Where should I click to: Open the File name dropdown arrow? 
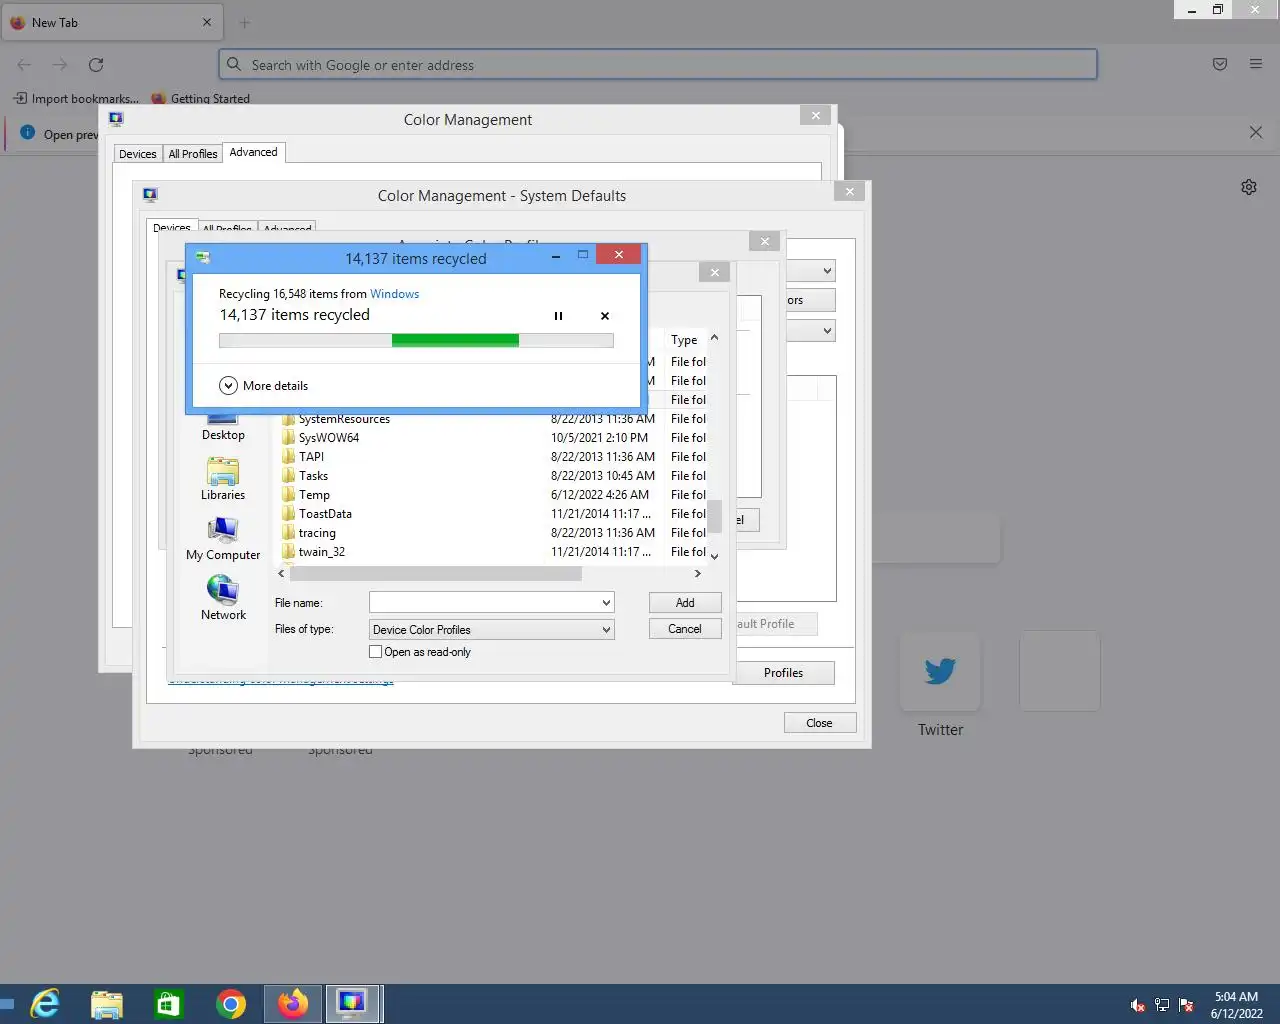[606, 603]
